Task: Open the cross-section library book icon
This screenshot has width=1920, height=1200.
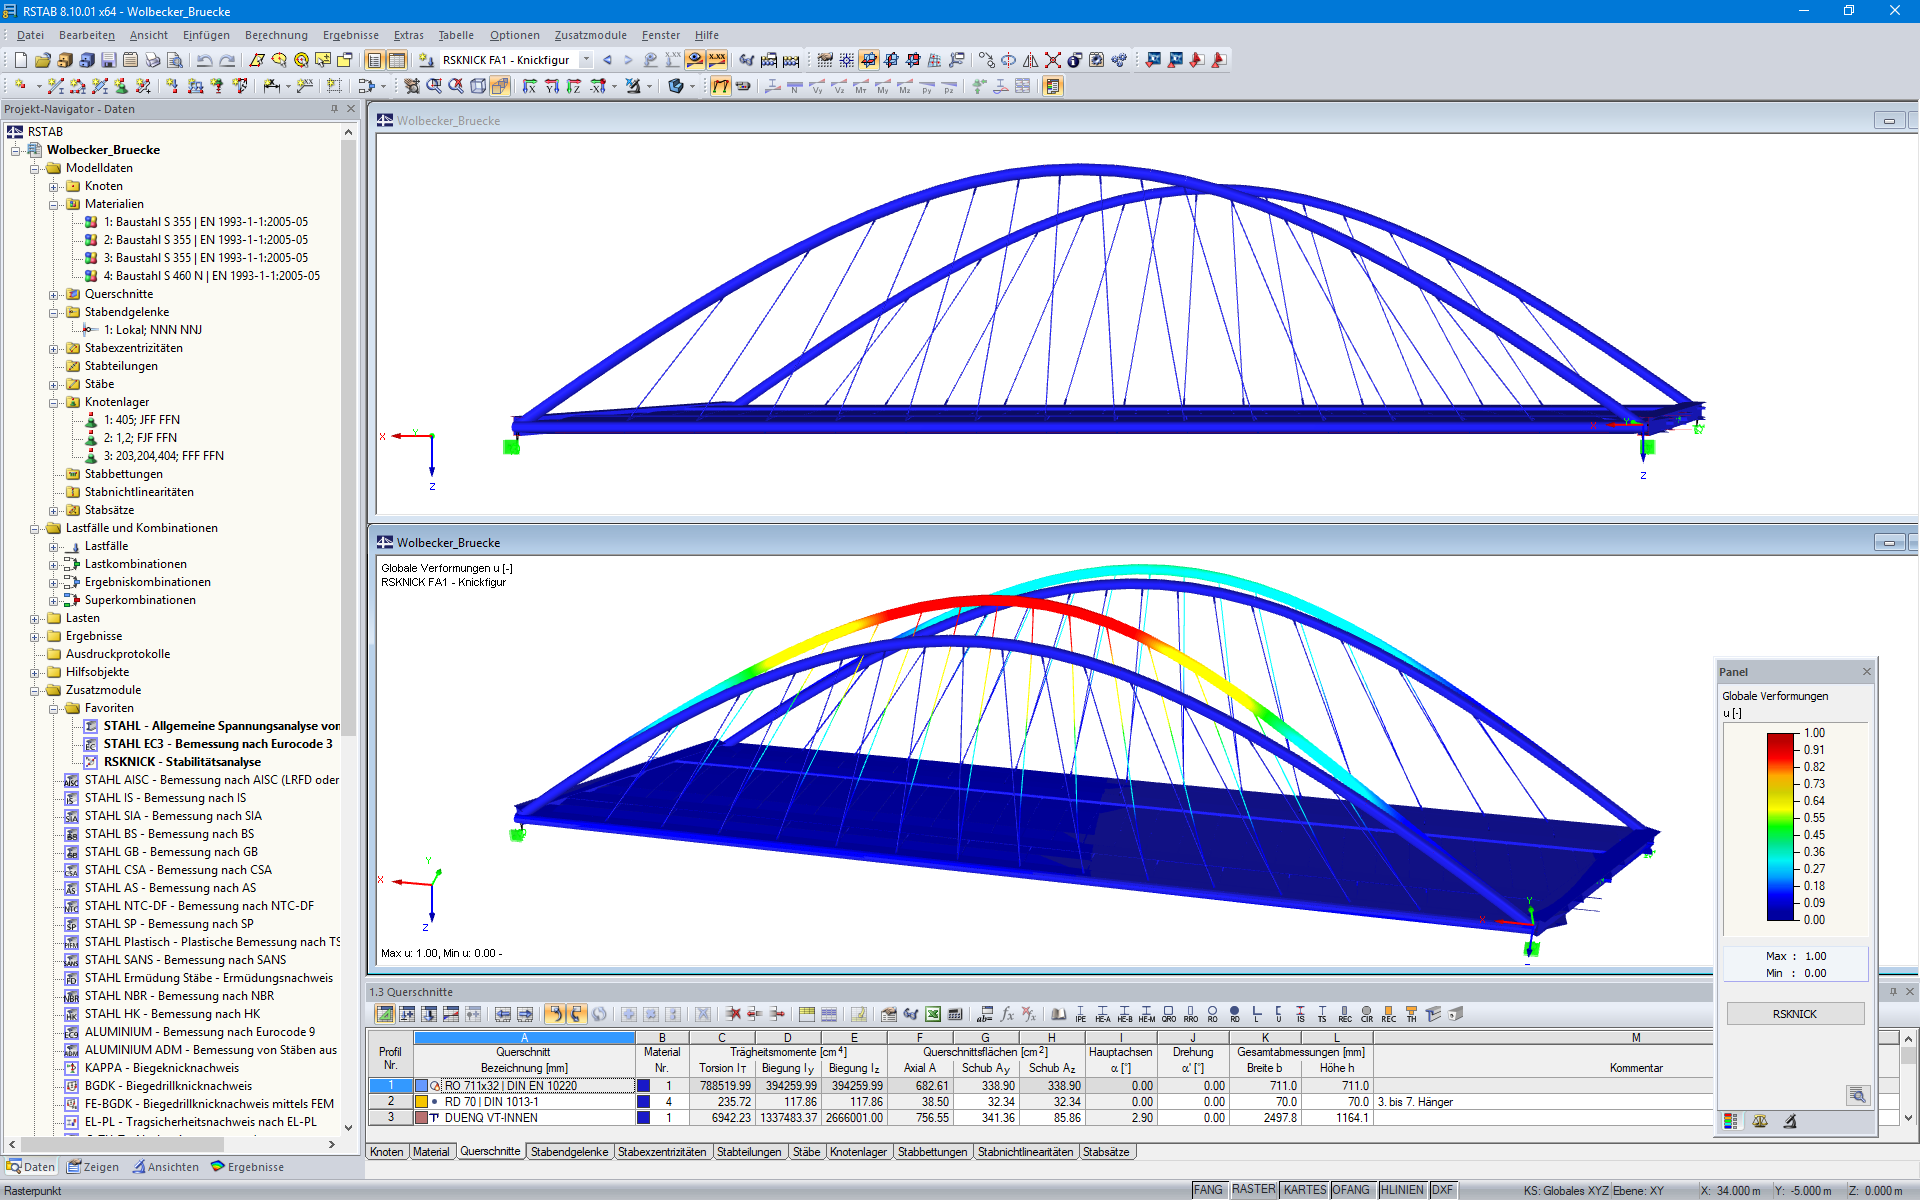Action: click(x=1058, y=1014)
